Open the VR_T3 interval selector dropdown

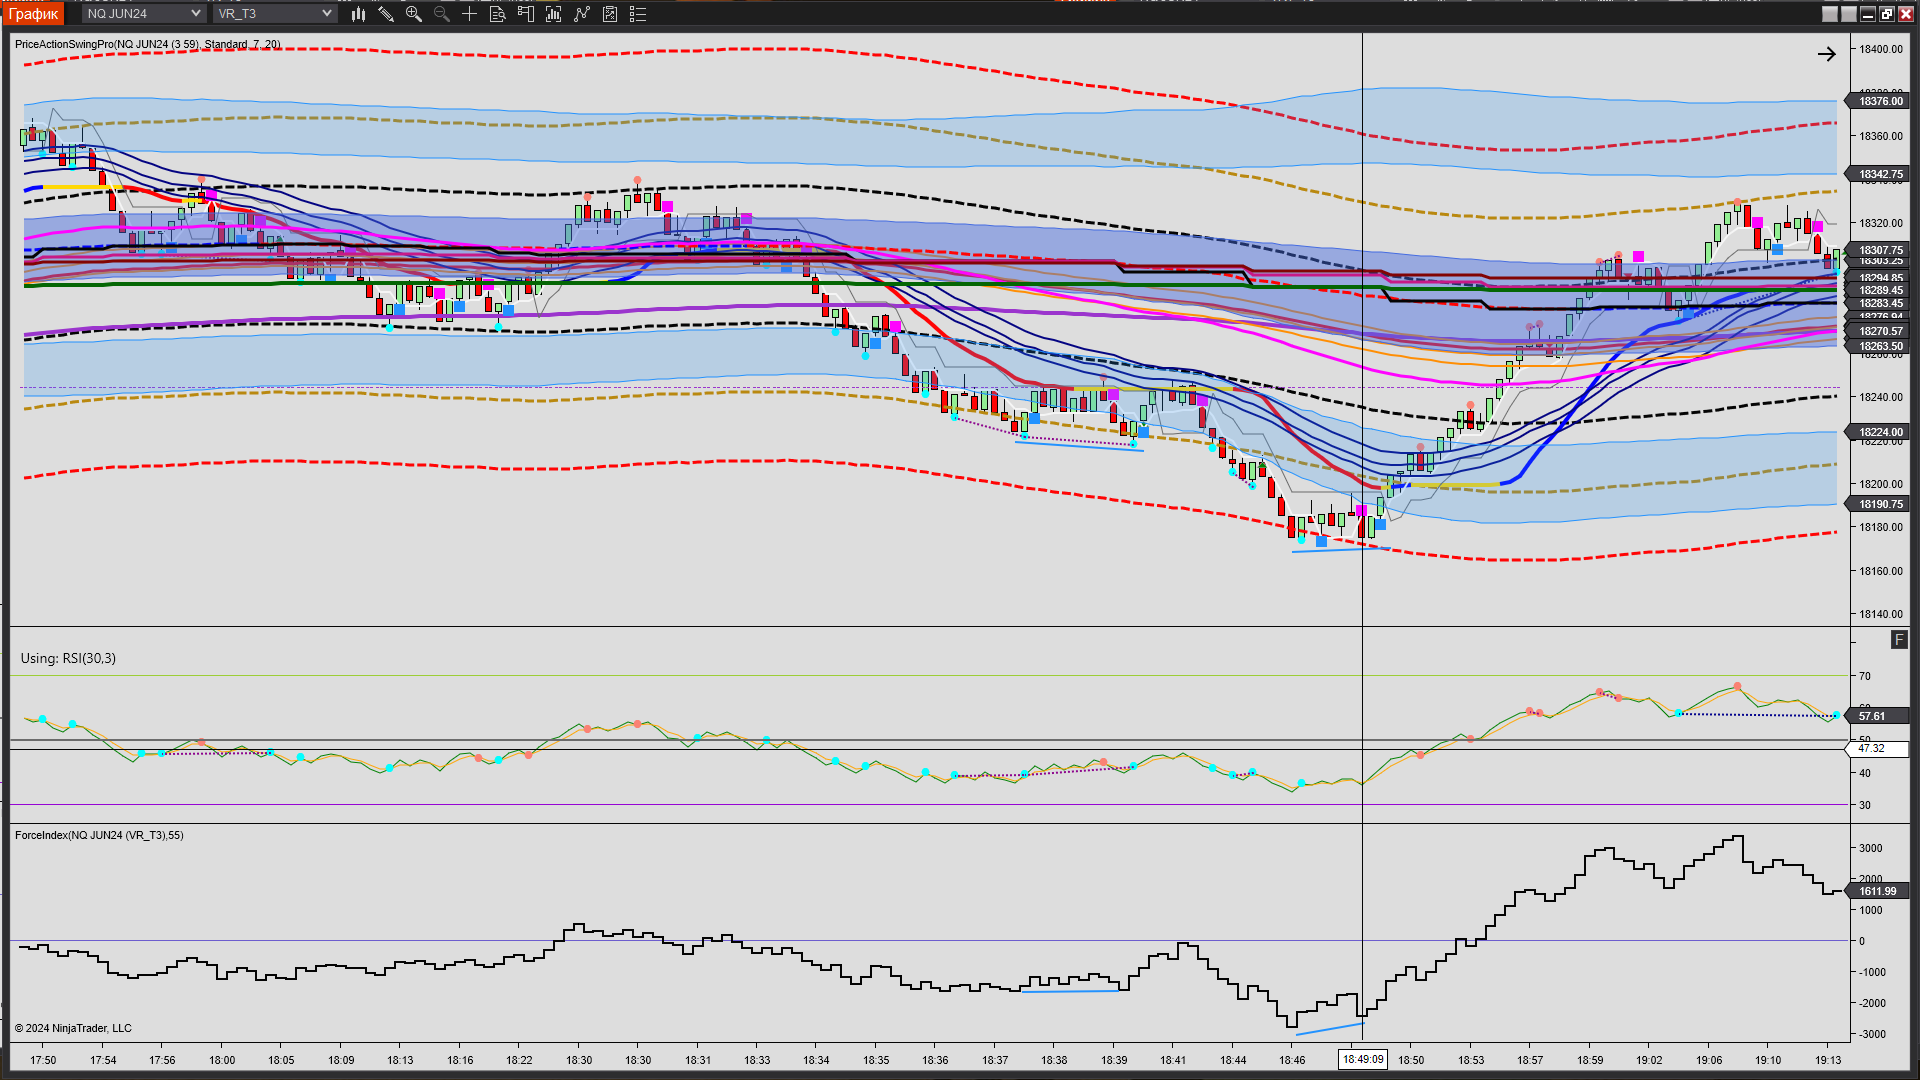(x=275, y=13)
